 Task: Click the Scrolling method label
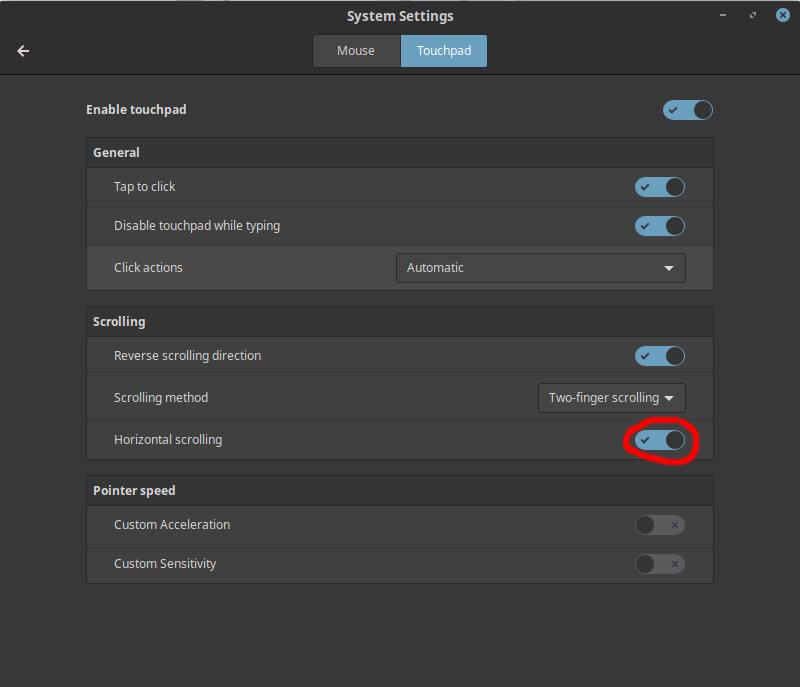(x=161, y=398)
